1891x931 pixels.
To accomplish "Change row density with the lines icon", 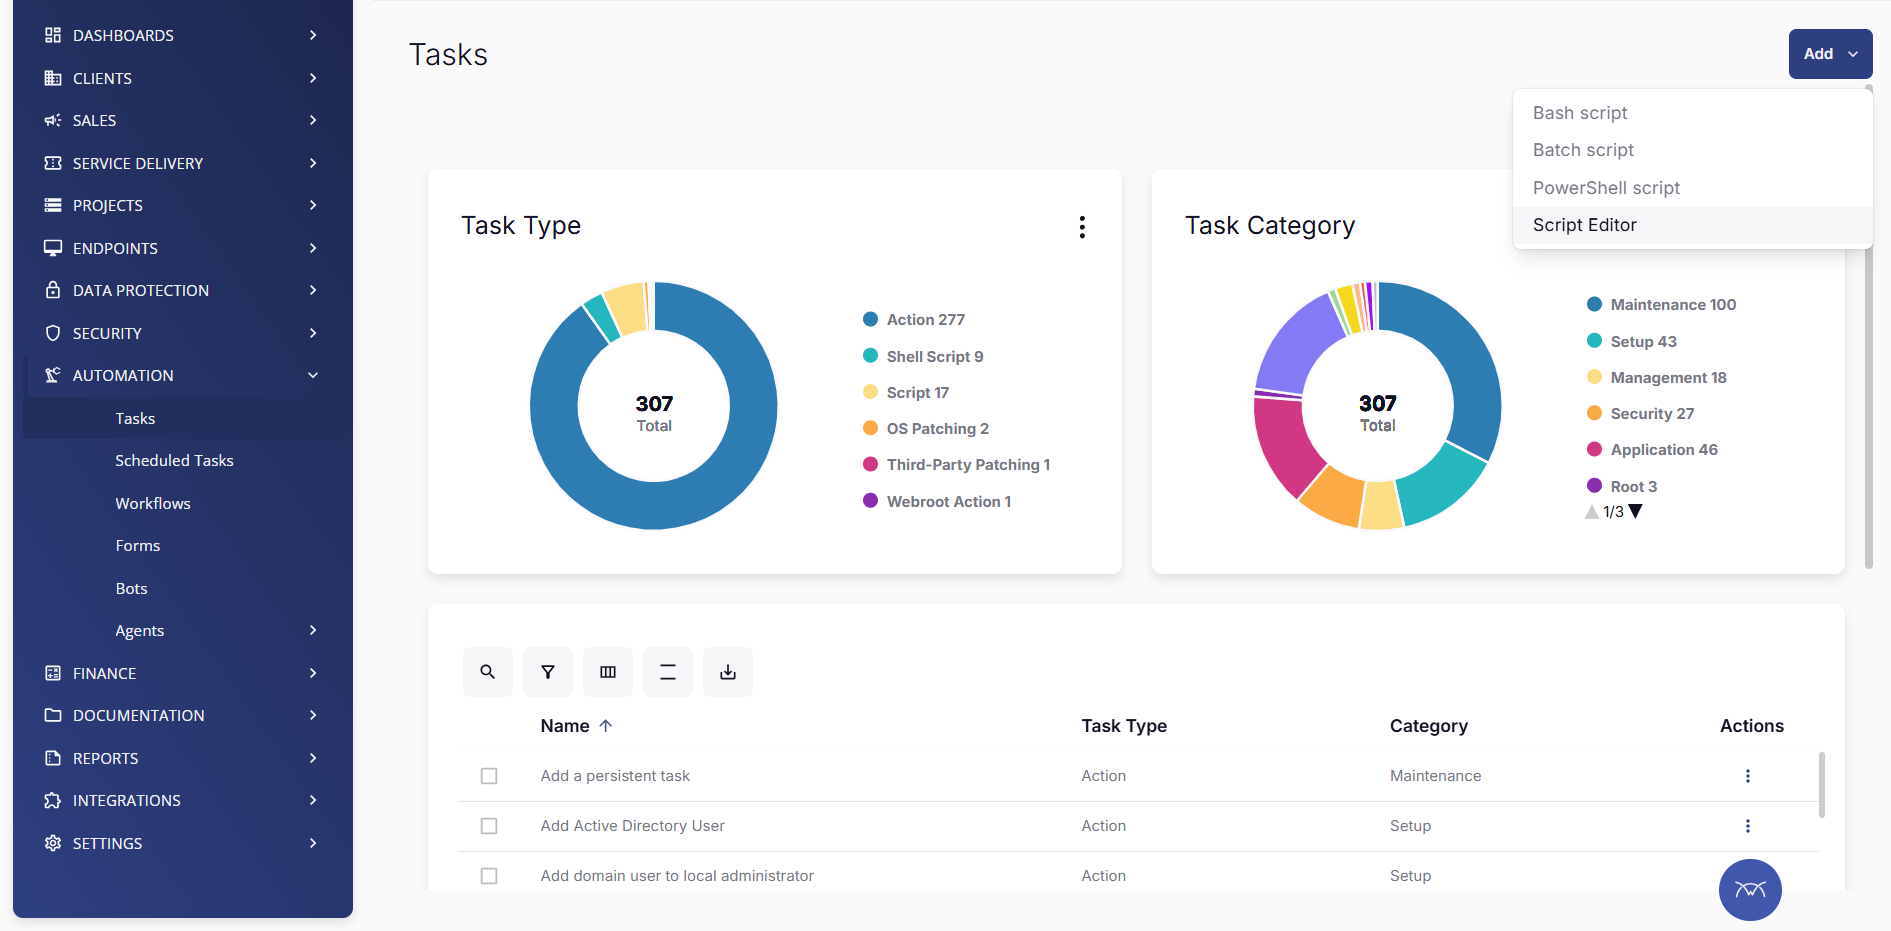I will tap(668, 672).
